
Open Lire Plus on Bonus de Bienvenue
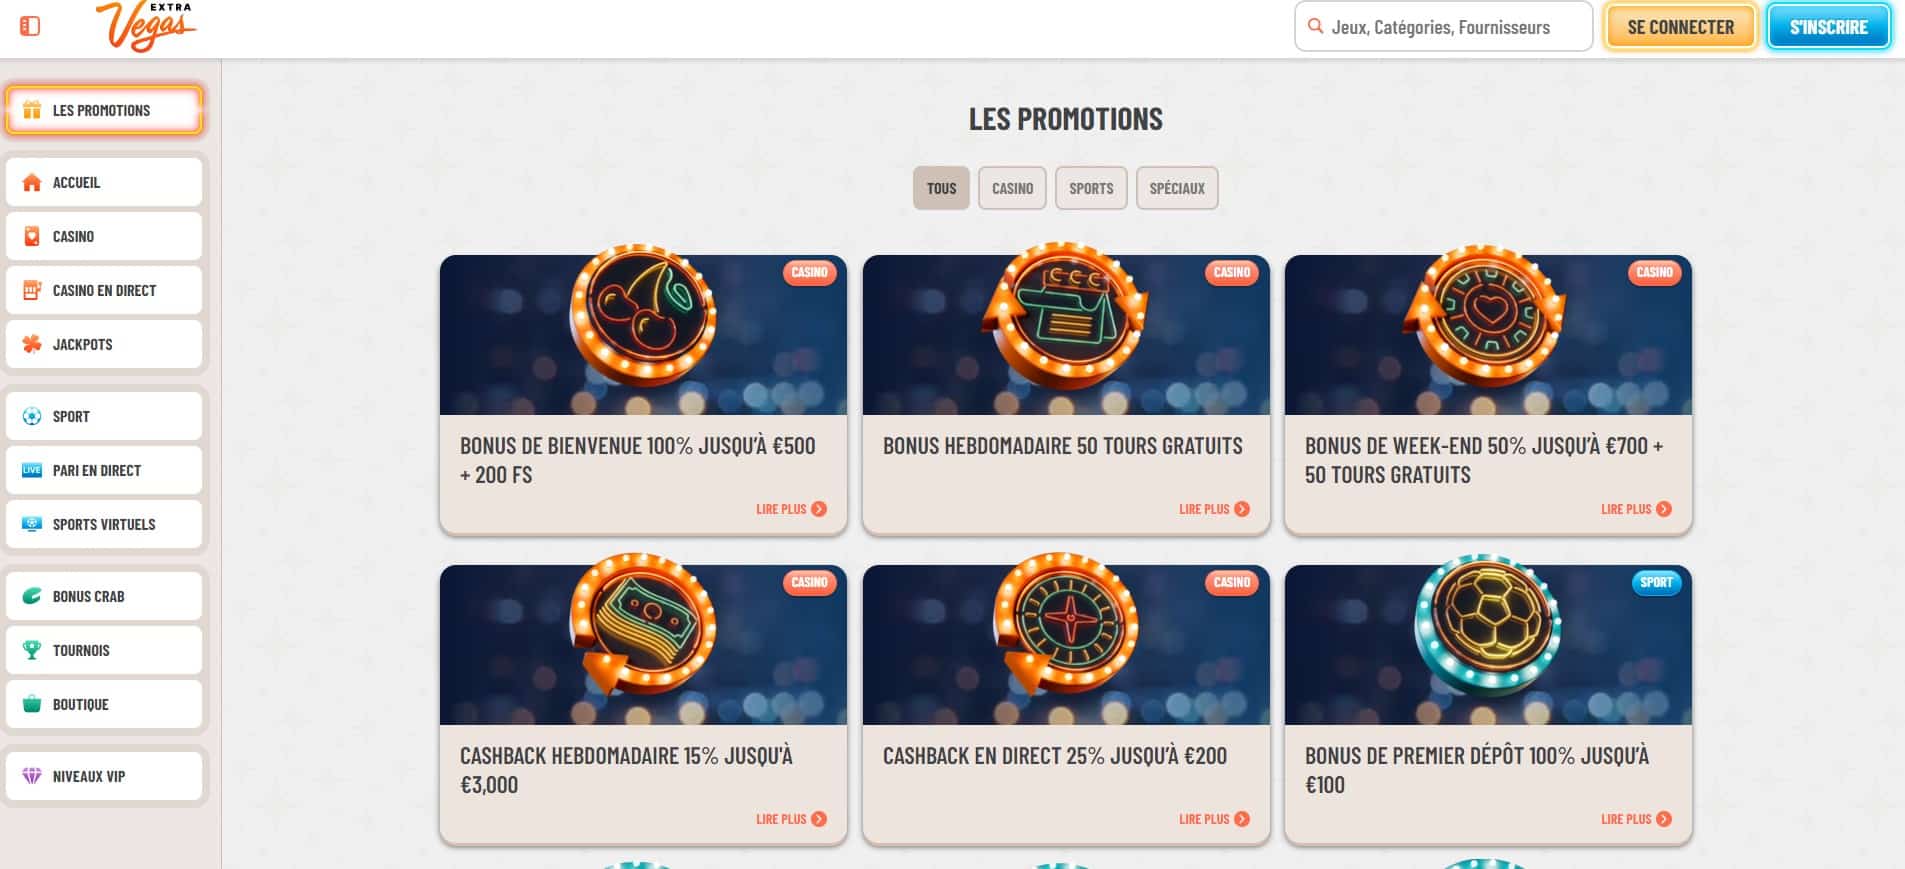coord(791,509)
